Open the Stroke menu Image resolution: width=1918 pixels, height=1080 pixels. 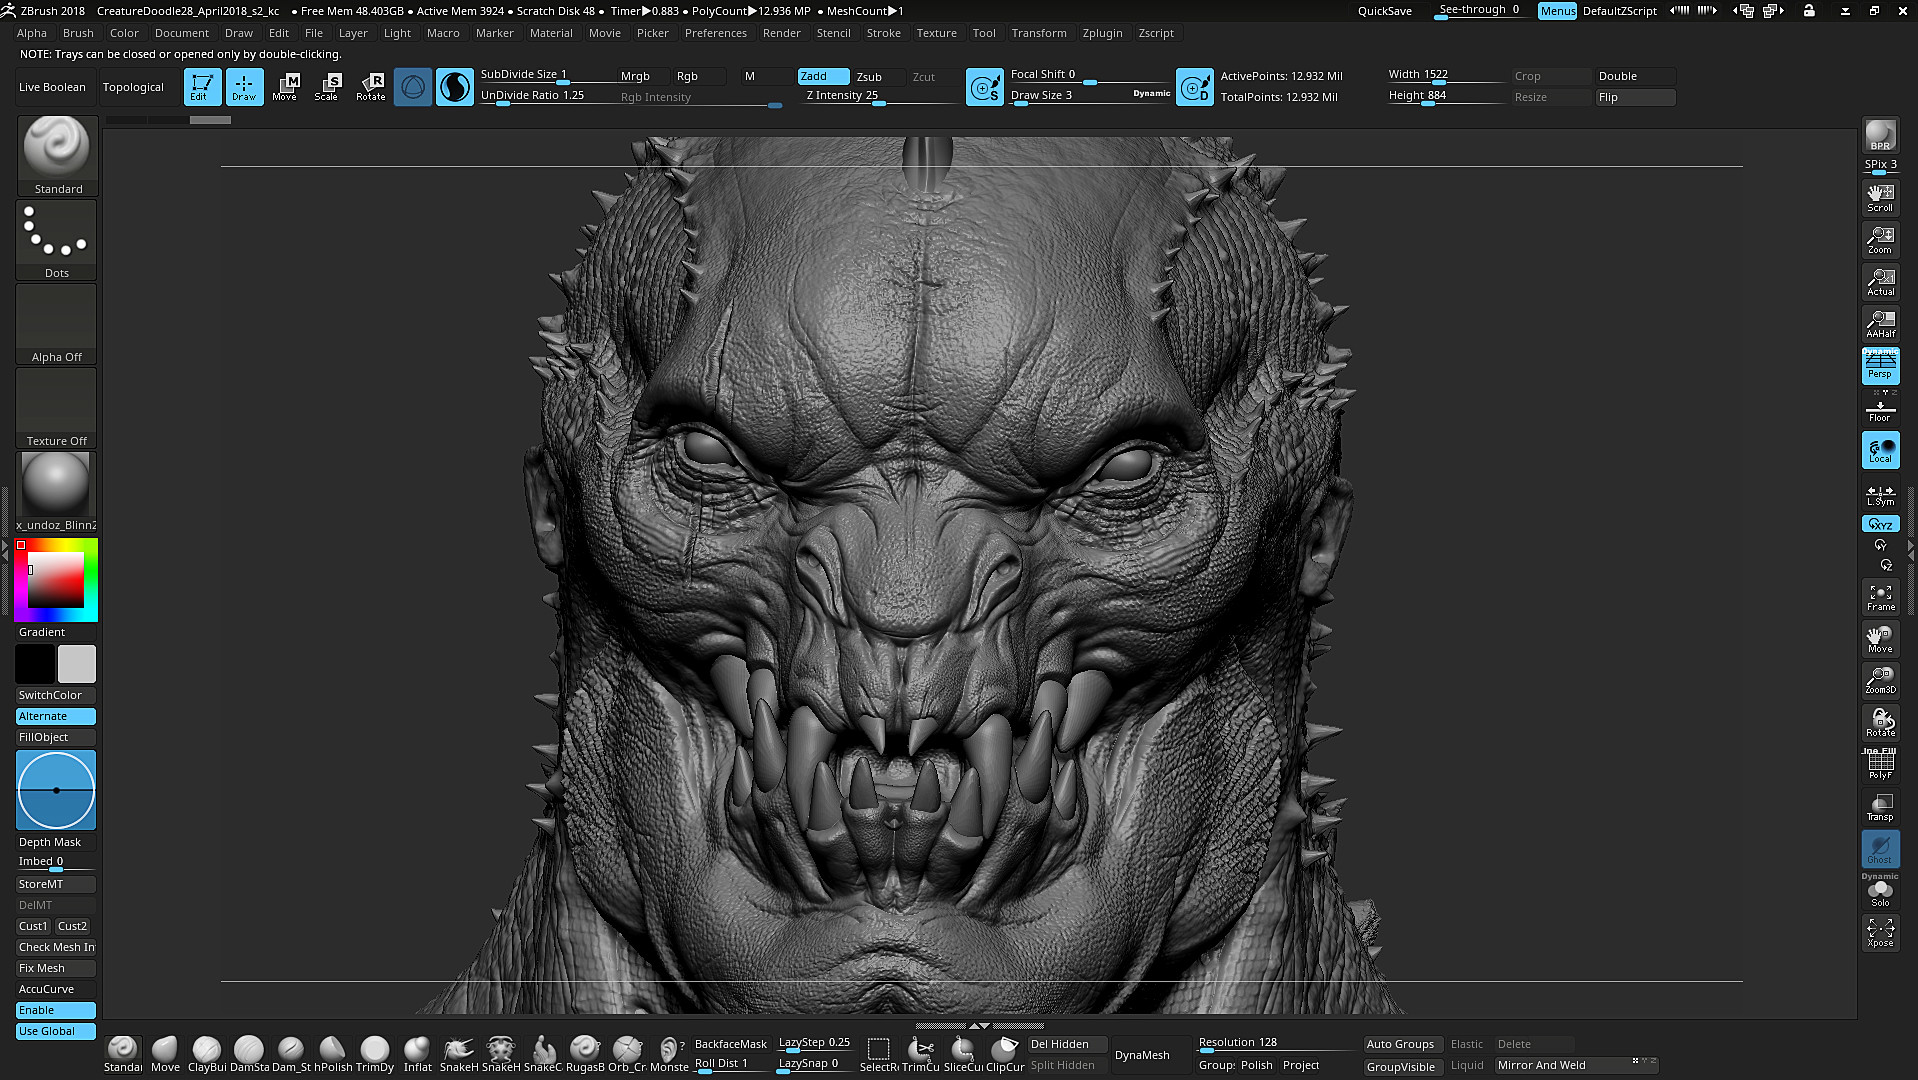pos(883,33)
